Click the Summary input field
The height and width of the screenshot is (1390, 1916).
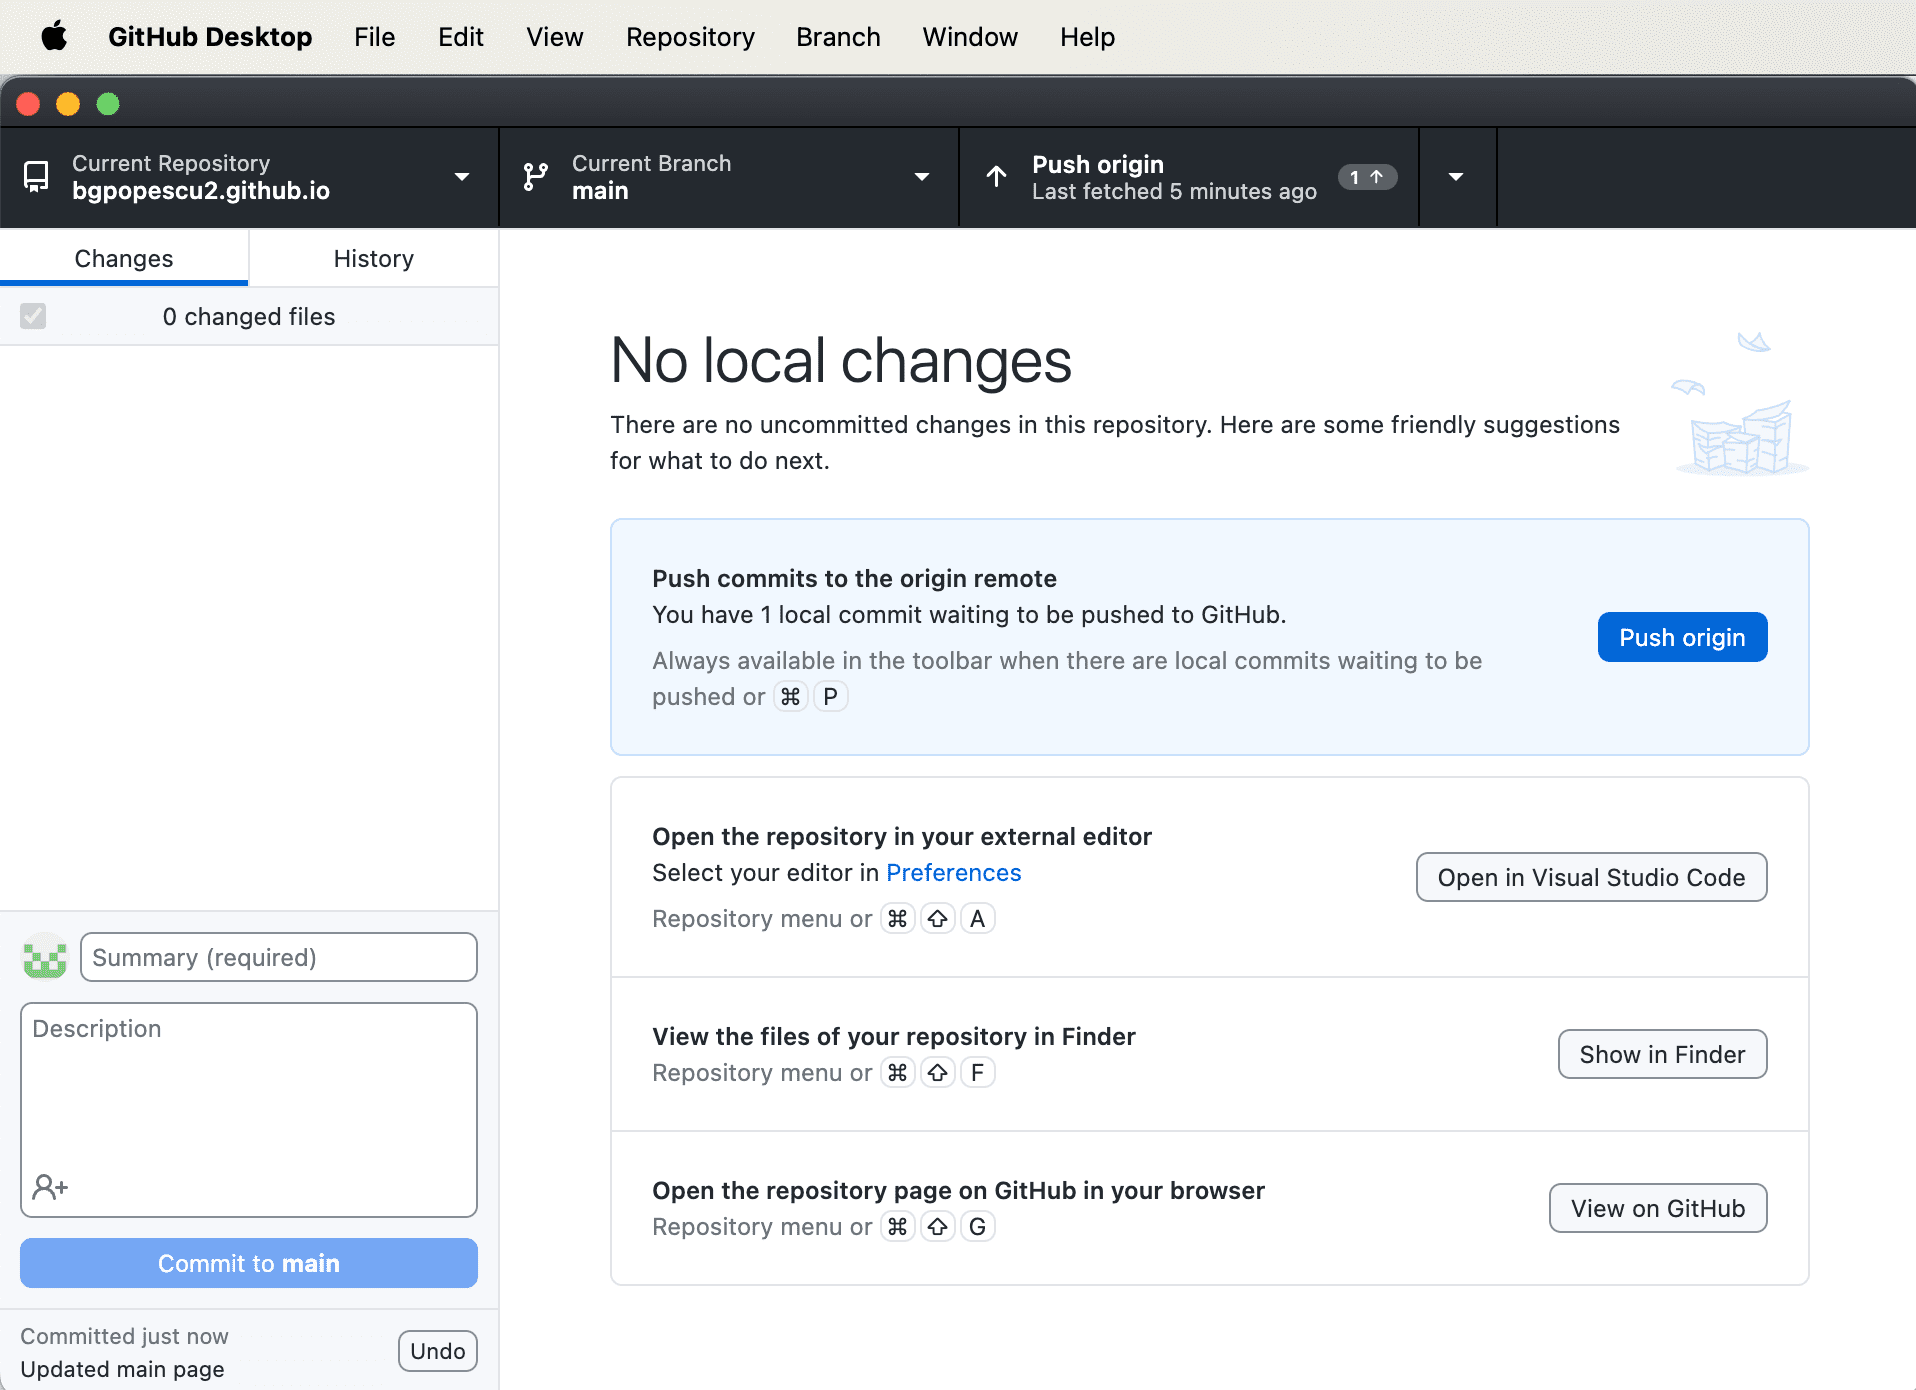[x=278, y=957]
